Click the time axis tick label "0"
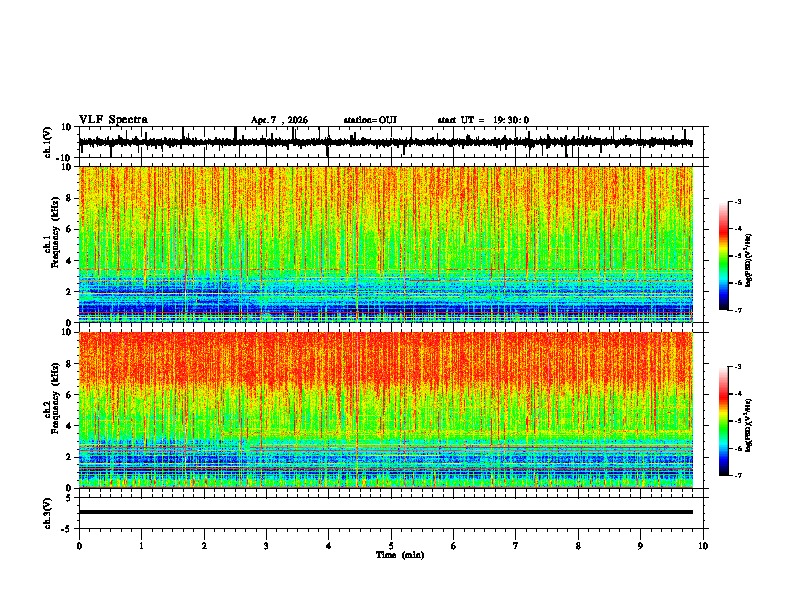Viewport: 792px width, 612px height. (79, 546)
